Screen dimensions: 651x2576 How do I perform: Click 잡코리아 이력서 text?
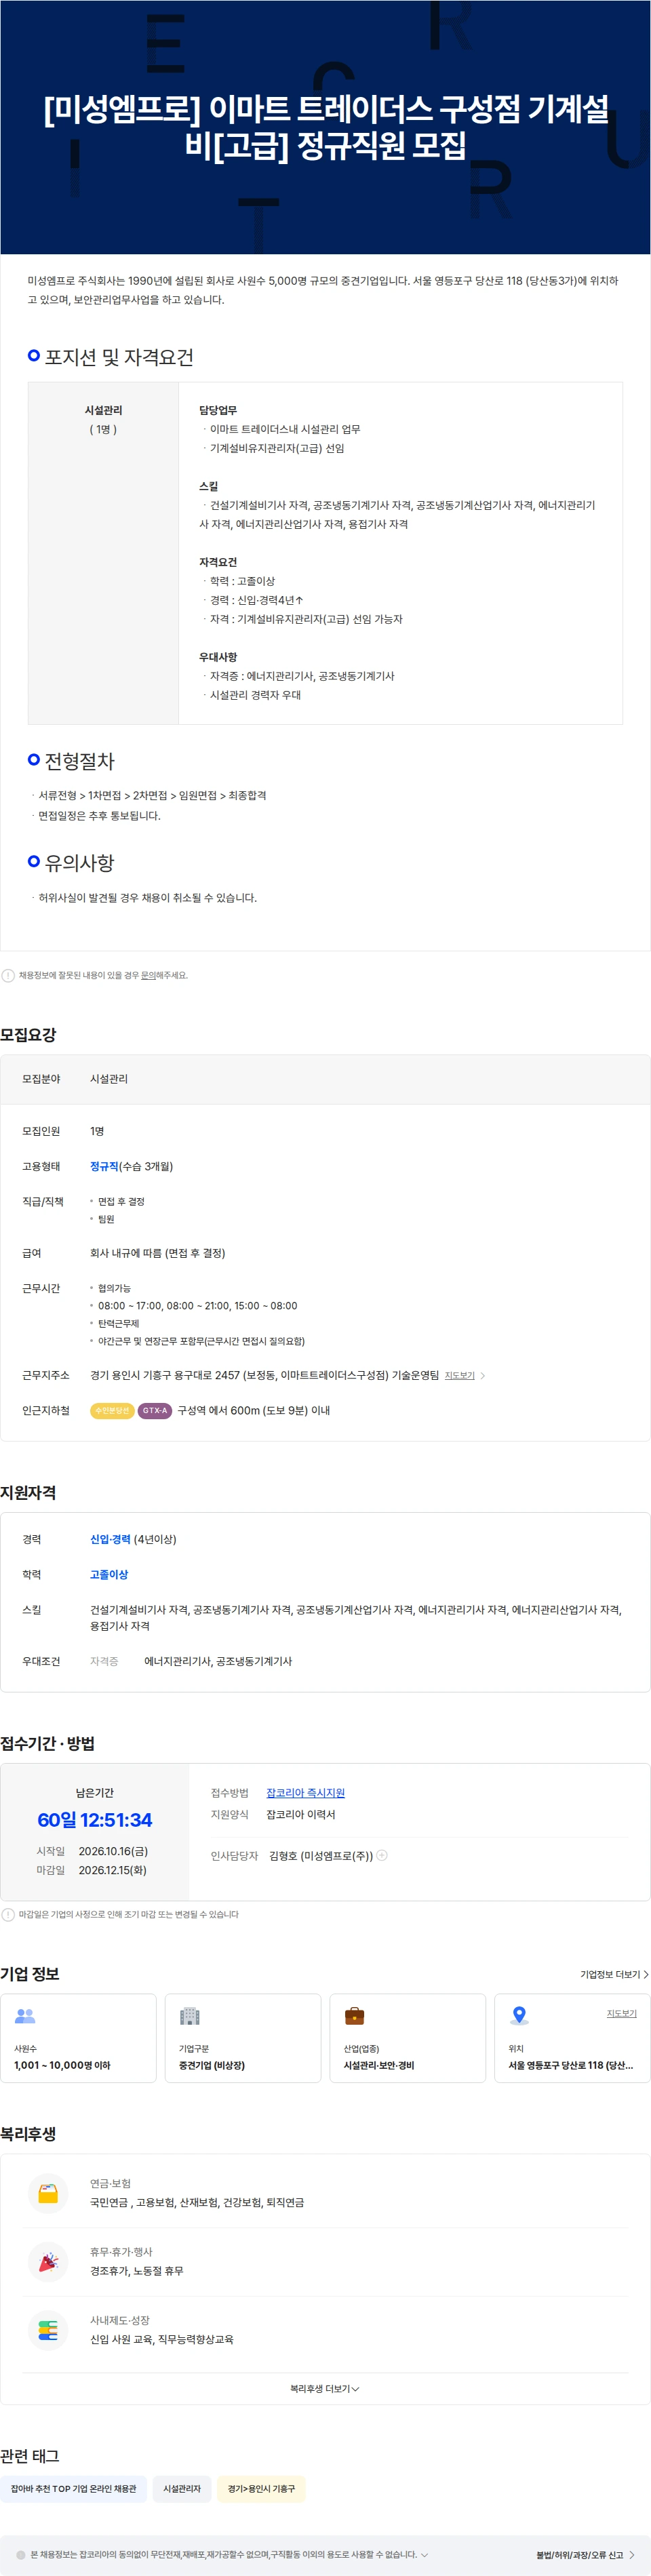(x=301, y=1814)
